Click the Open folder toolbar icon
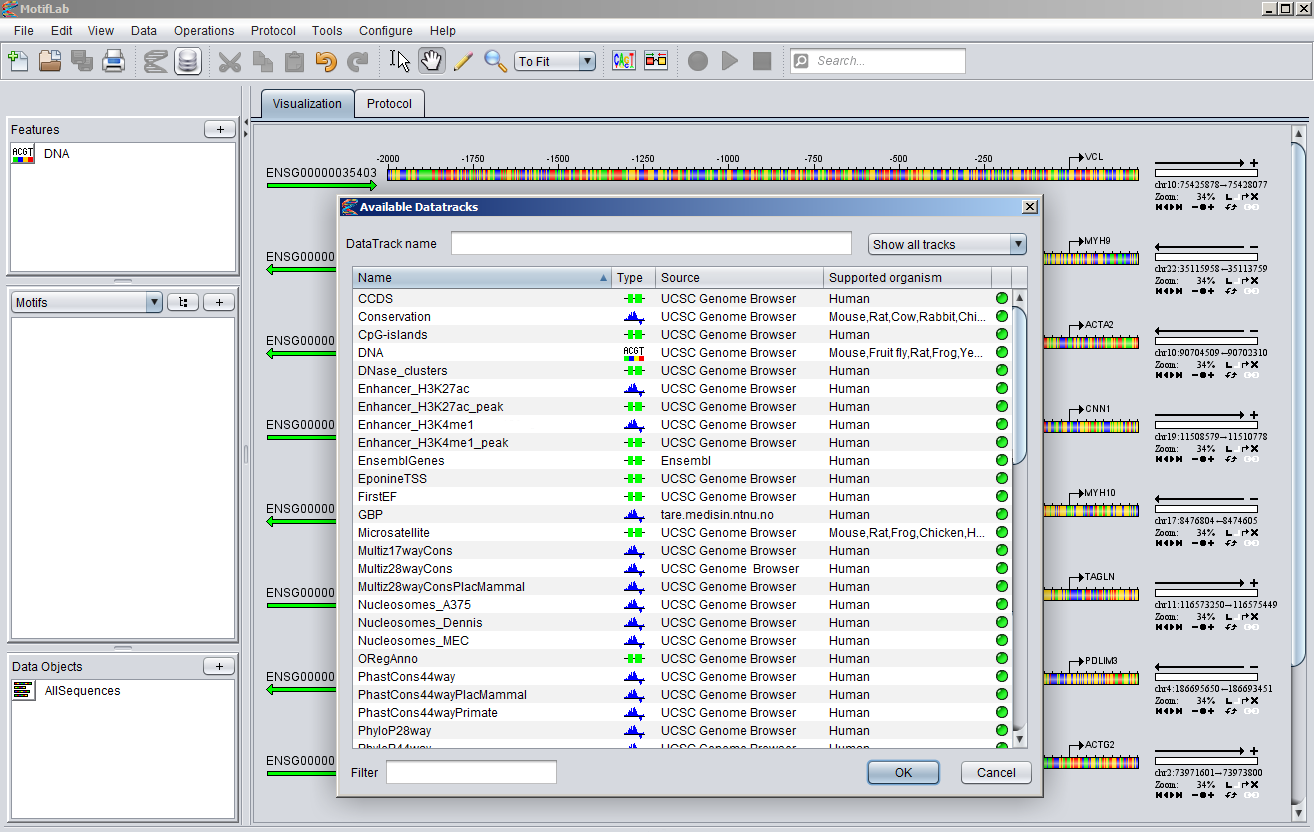1314x832 pixels. pos(50,61)
